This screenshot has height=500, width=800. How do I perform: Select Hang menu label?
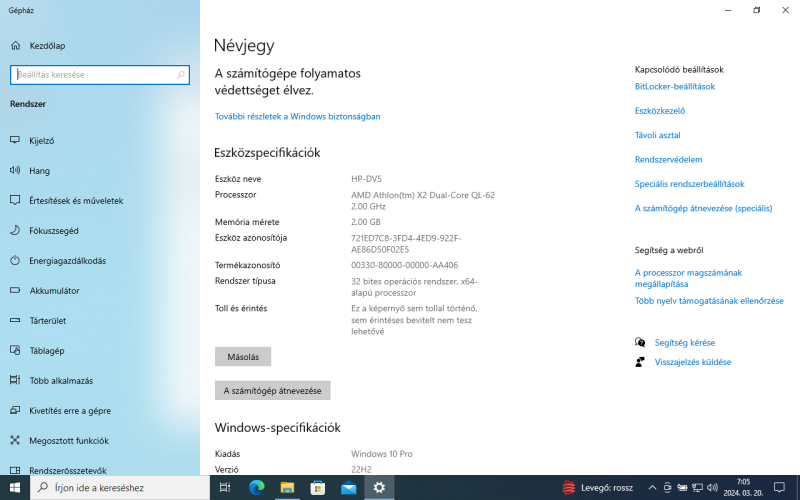click(x=39, y=170)
